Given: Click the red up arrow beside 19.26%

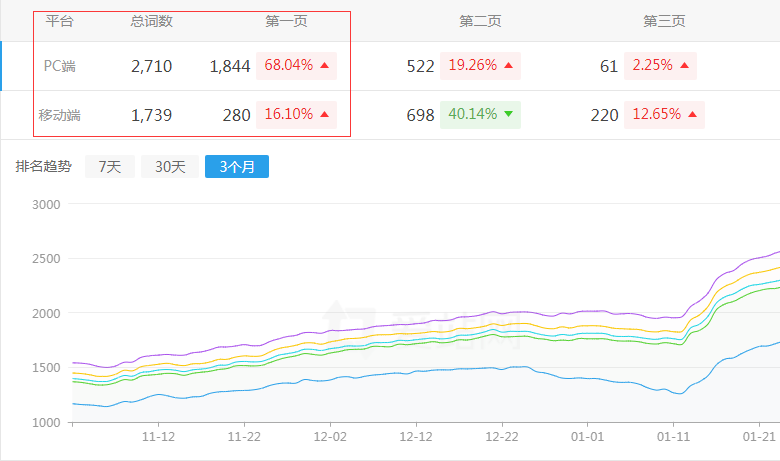Looking at the screenshot, I should (x=508, y=66).
